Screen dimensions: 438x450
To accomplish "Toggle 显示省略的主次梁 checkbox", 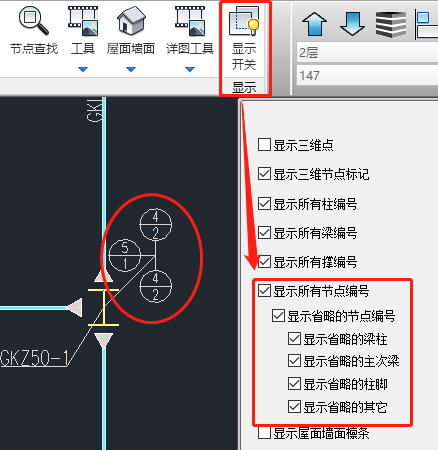I will [x=294, y=361].
